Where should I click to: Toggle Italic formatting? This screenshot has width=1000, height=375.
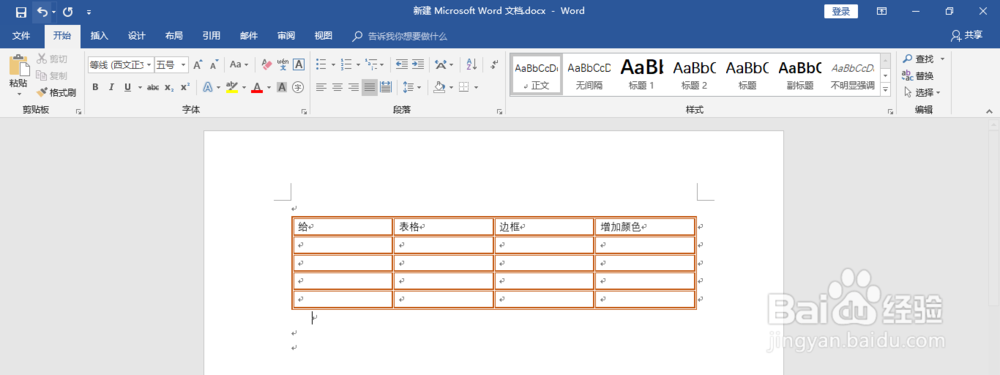(111, 87)
